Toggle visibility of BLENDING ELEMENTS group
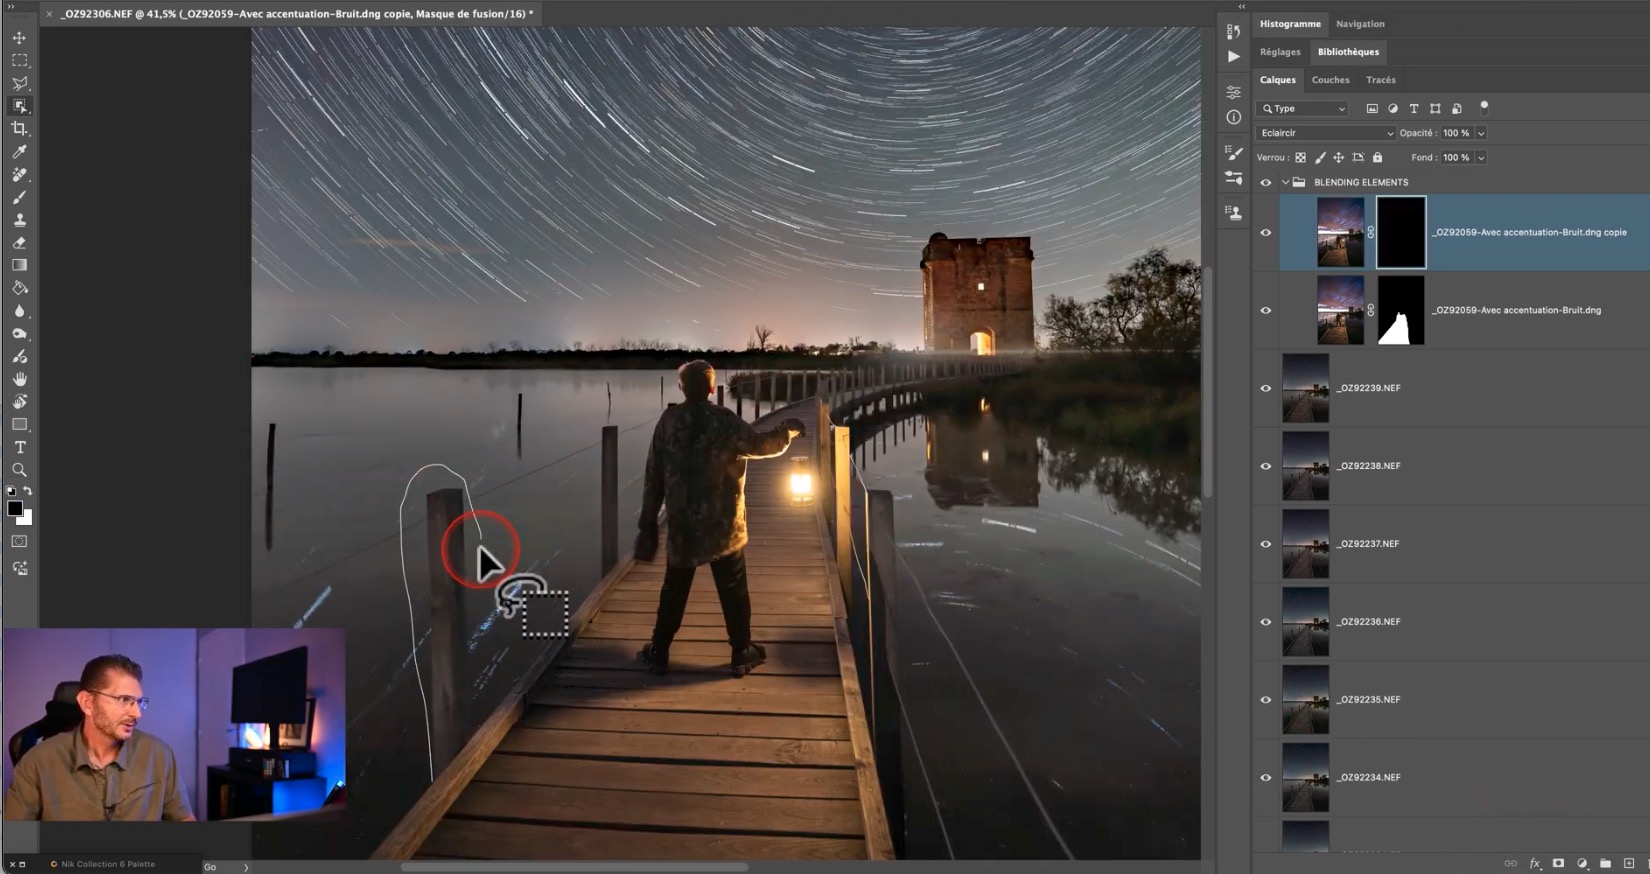The image size is (1650, 874). point(1265,183)
